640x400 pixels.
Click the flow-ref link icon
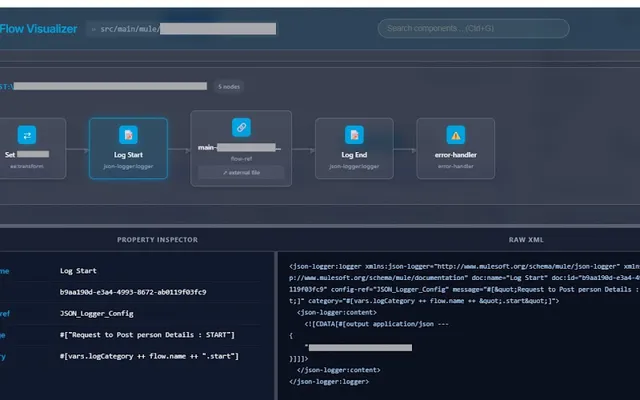click(241, 127)
